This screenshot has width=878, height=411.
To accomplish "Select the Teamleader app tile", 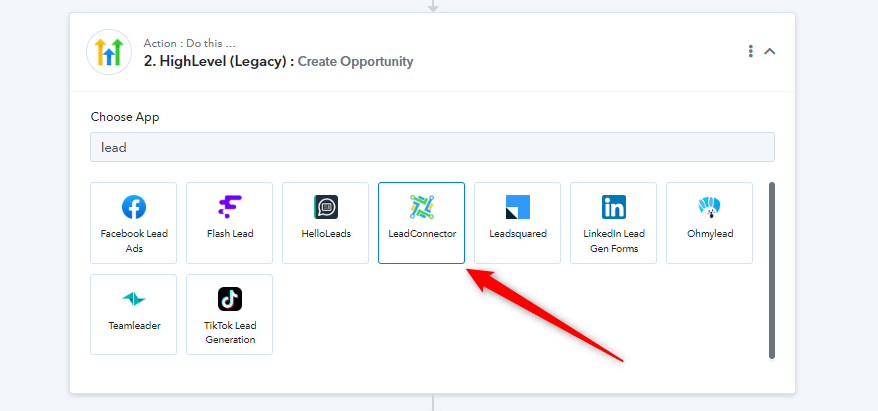I will (133, 314).
